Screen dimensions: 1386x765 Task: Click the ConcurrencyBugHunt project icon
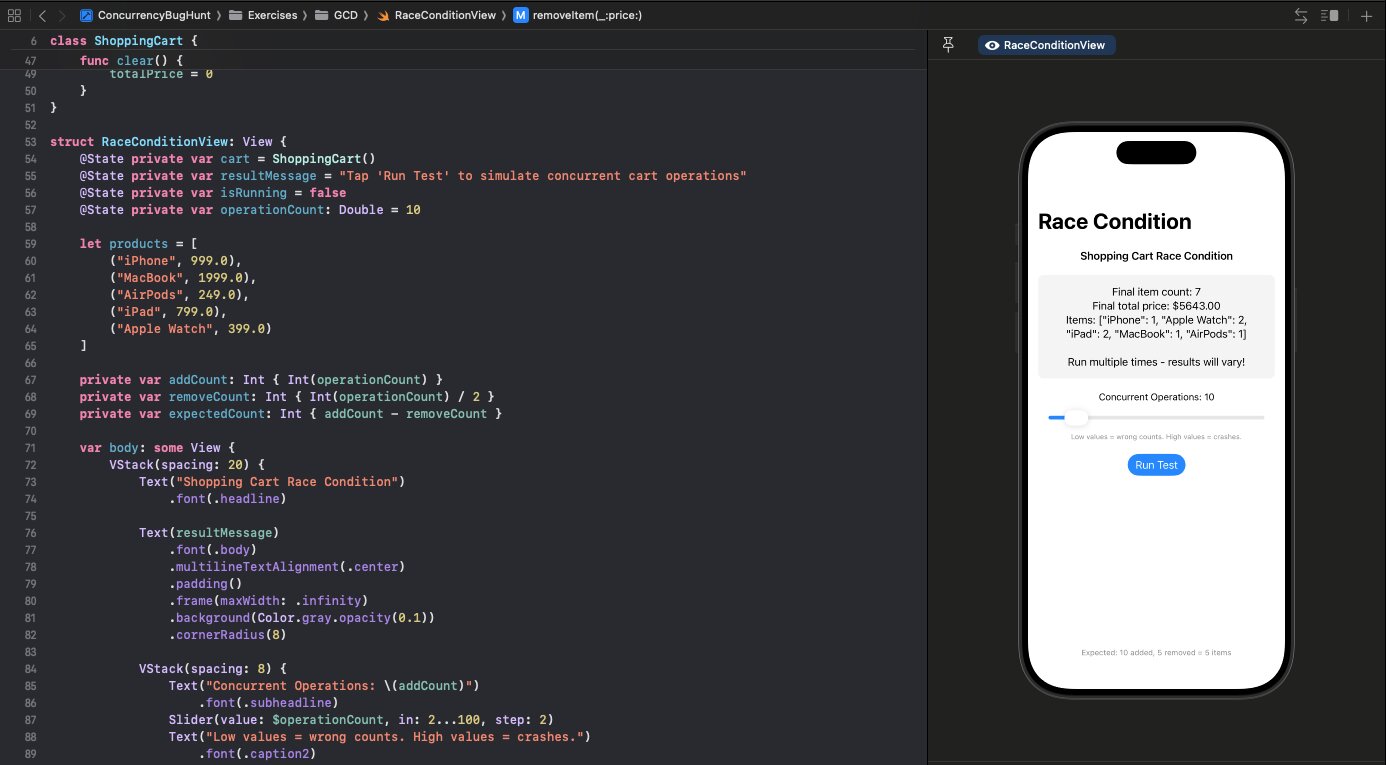point(87,16)
